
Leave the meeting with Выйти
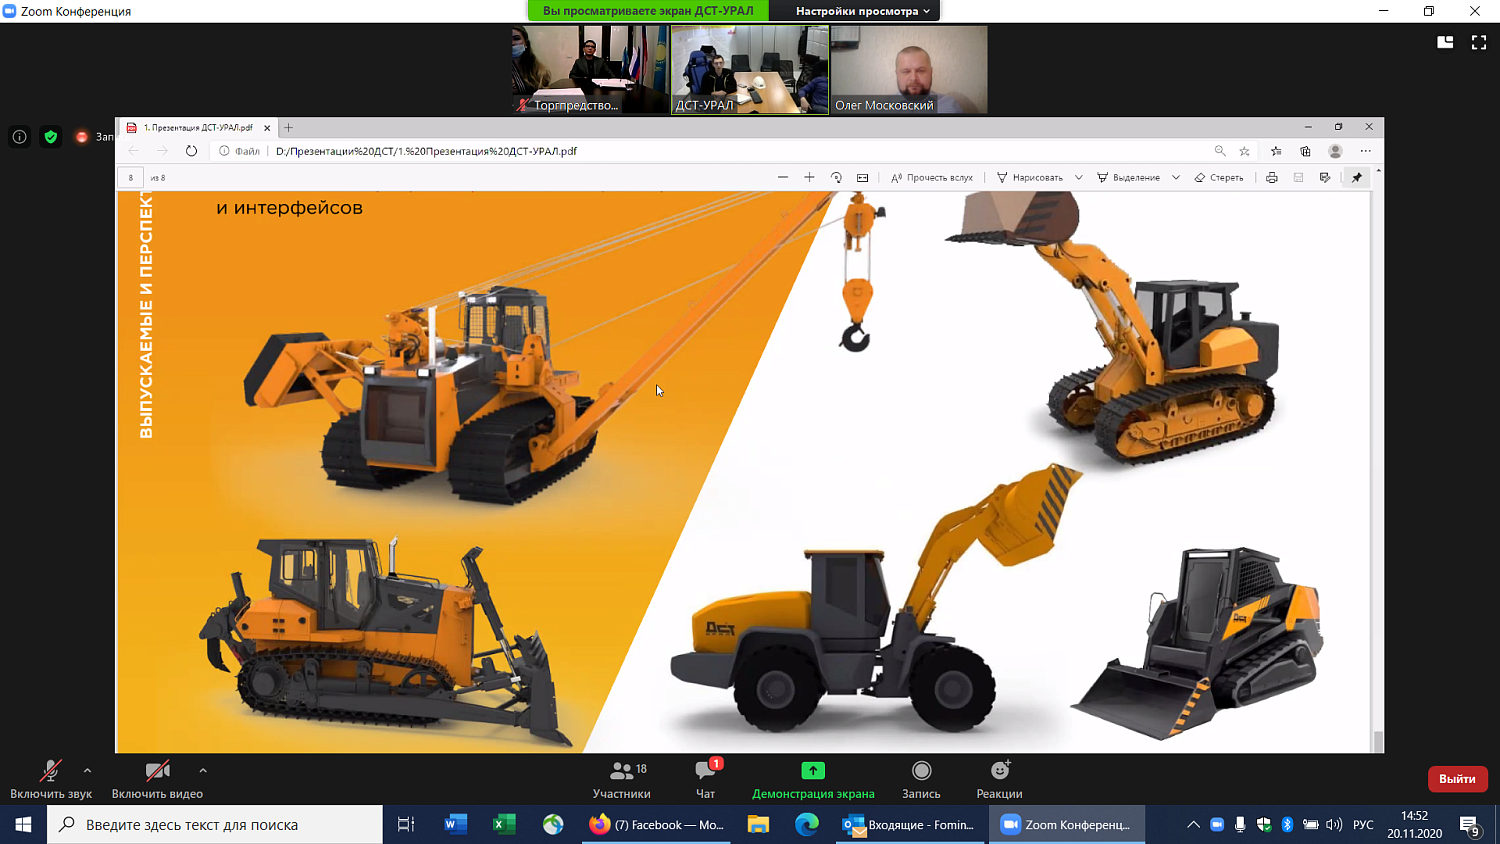1457,779
